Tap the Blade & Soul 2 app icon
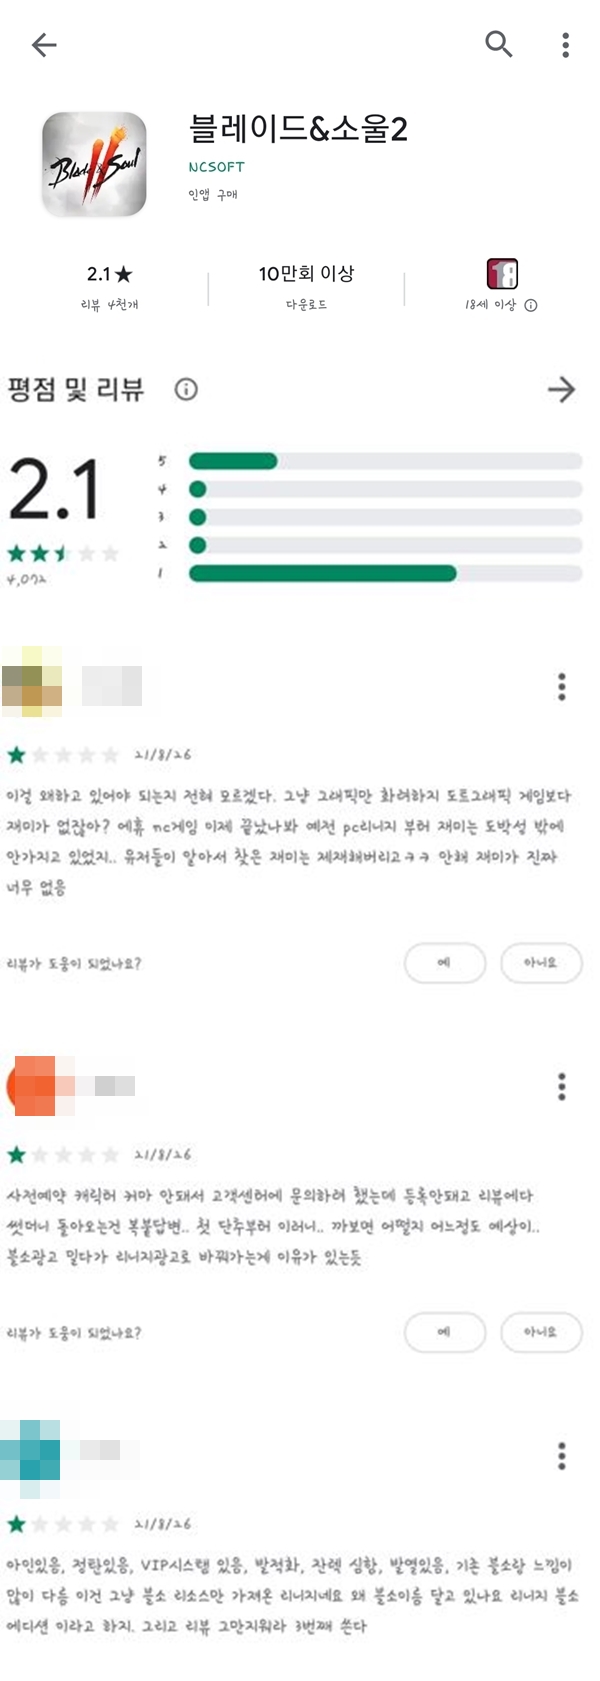600x1681 pixels. tap(94, 165)
